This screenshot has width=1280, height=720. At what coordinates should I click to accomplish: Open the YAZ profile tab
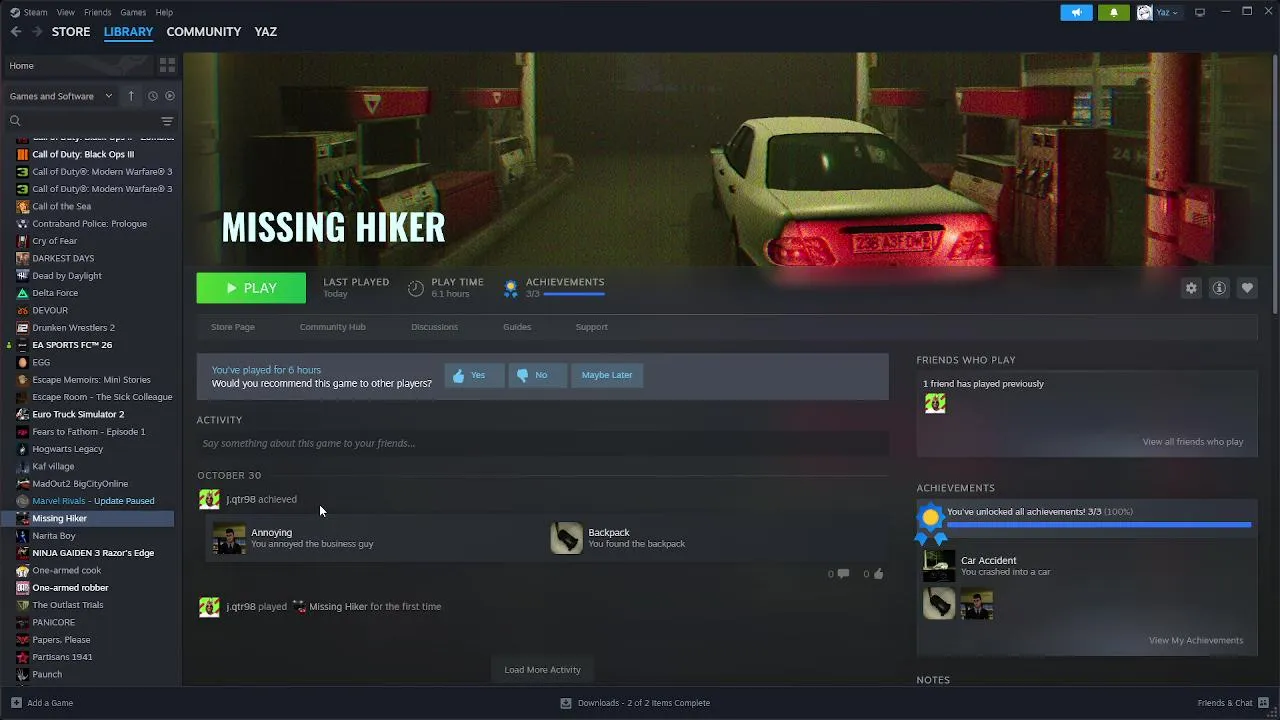[x=265, y=32]
